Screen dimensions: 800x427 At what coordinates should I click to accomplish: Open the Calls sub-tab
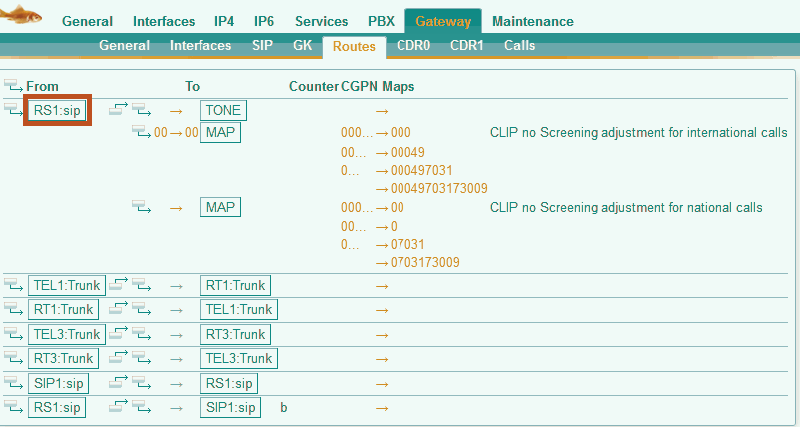519,45
